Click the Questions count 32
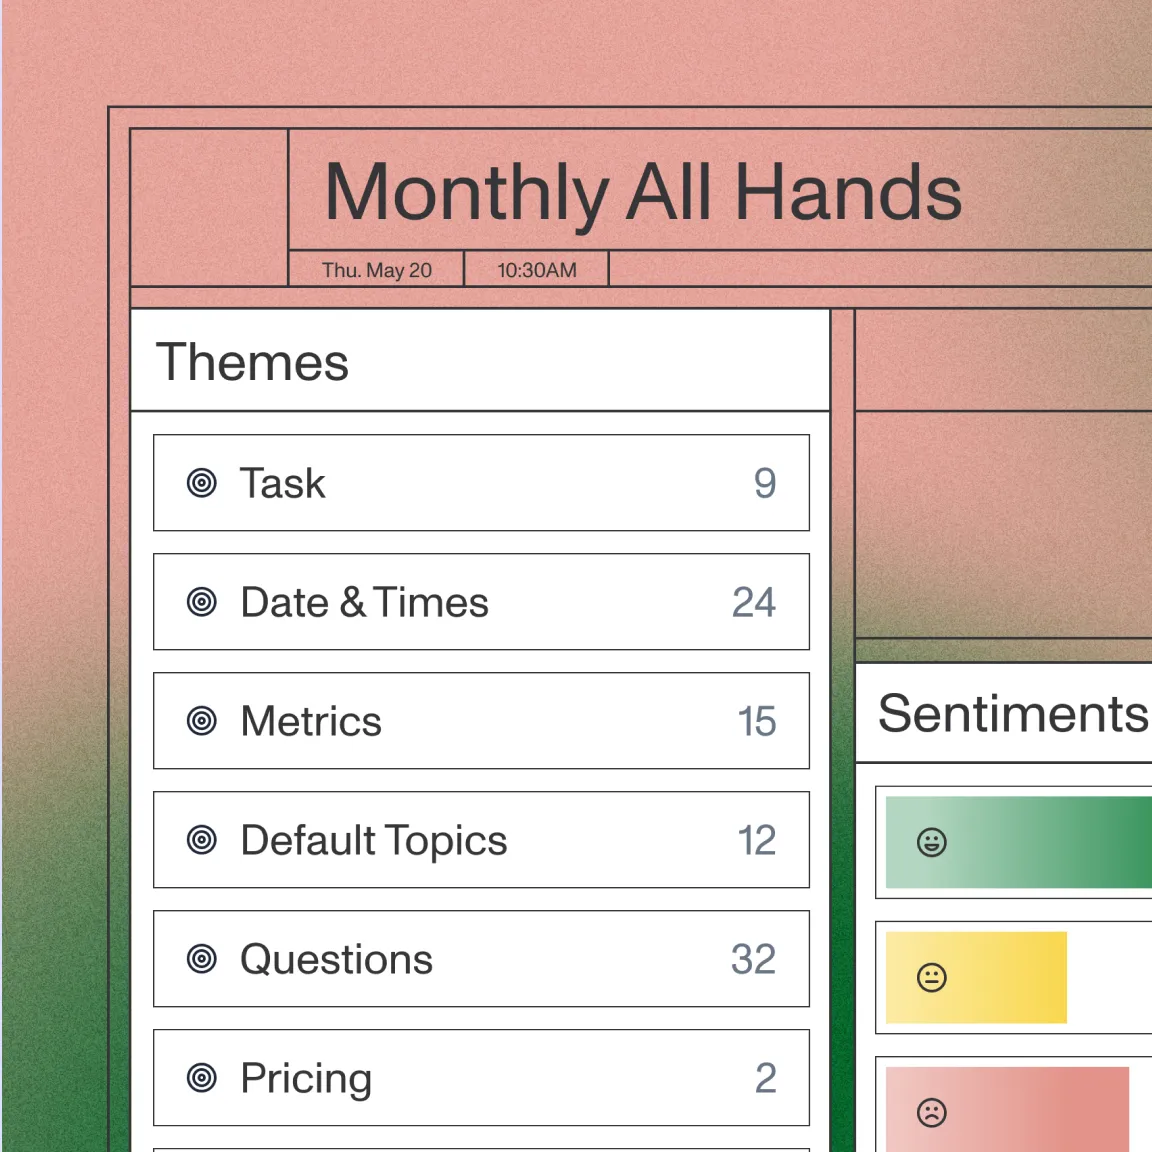The image size is (1152, 1152). pos(753,959)
